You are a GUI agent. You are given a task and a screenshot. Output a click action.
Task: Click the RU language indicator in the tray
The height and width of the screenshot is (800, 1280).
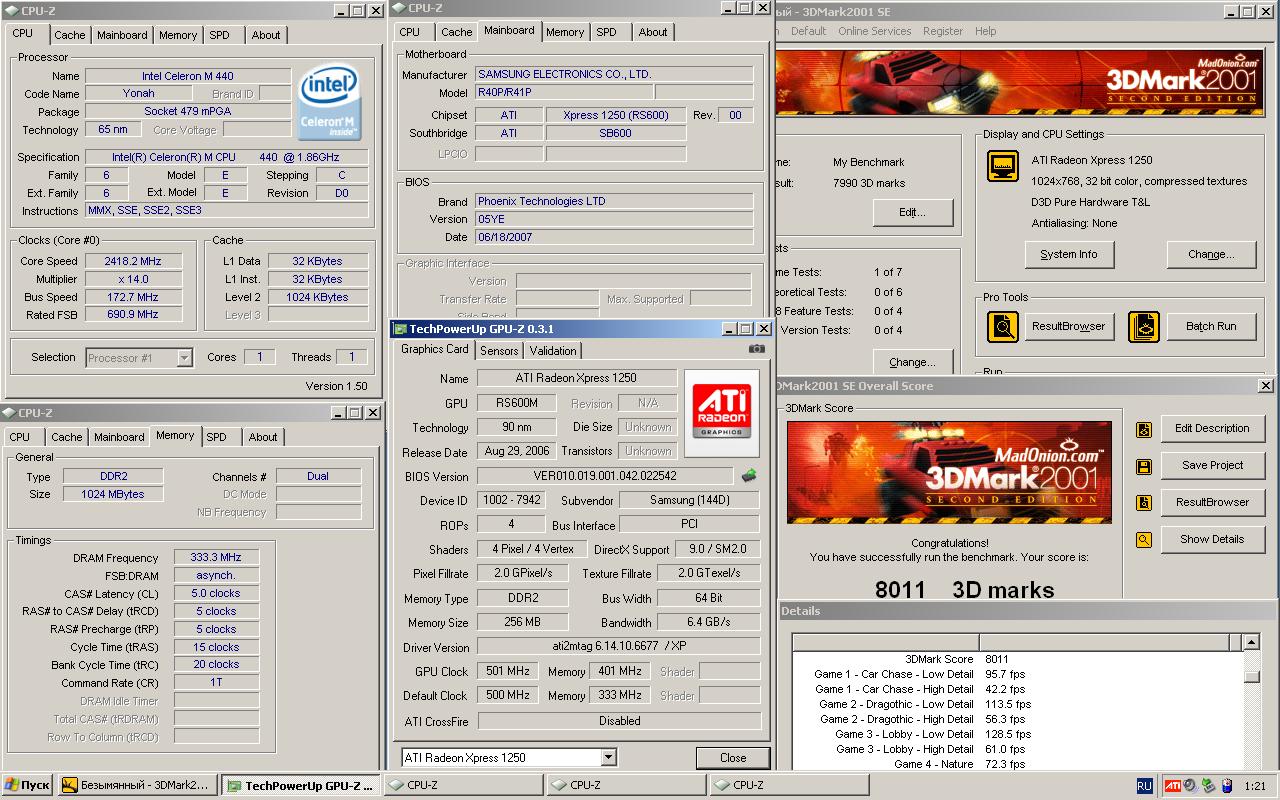click(x=1145, y=786)
